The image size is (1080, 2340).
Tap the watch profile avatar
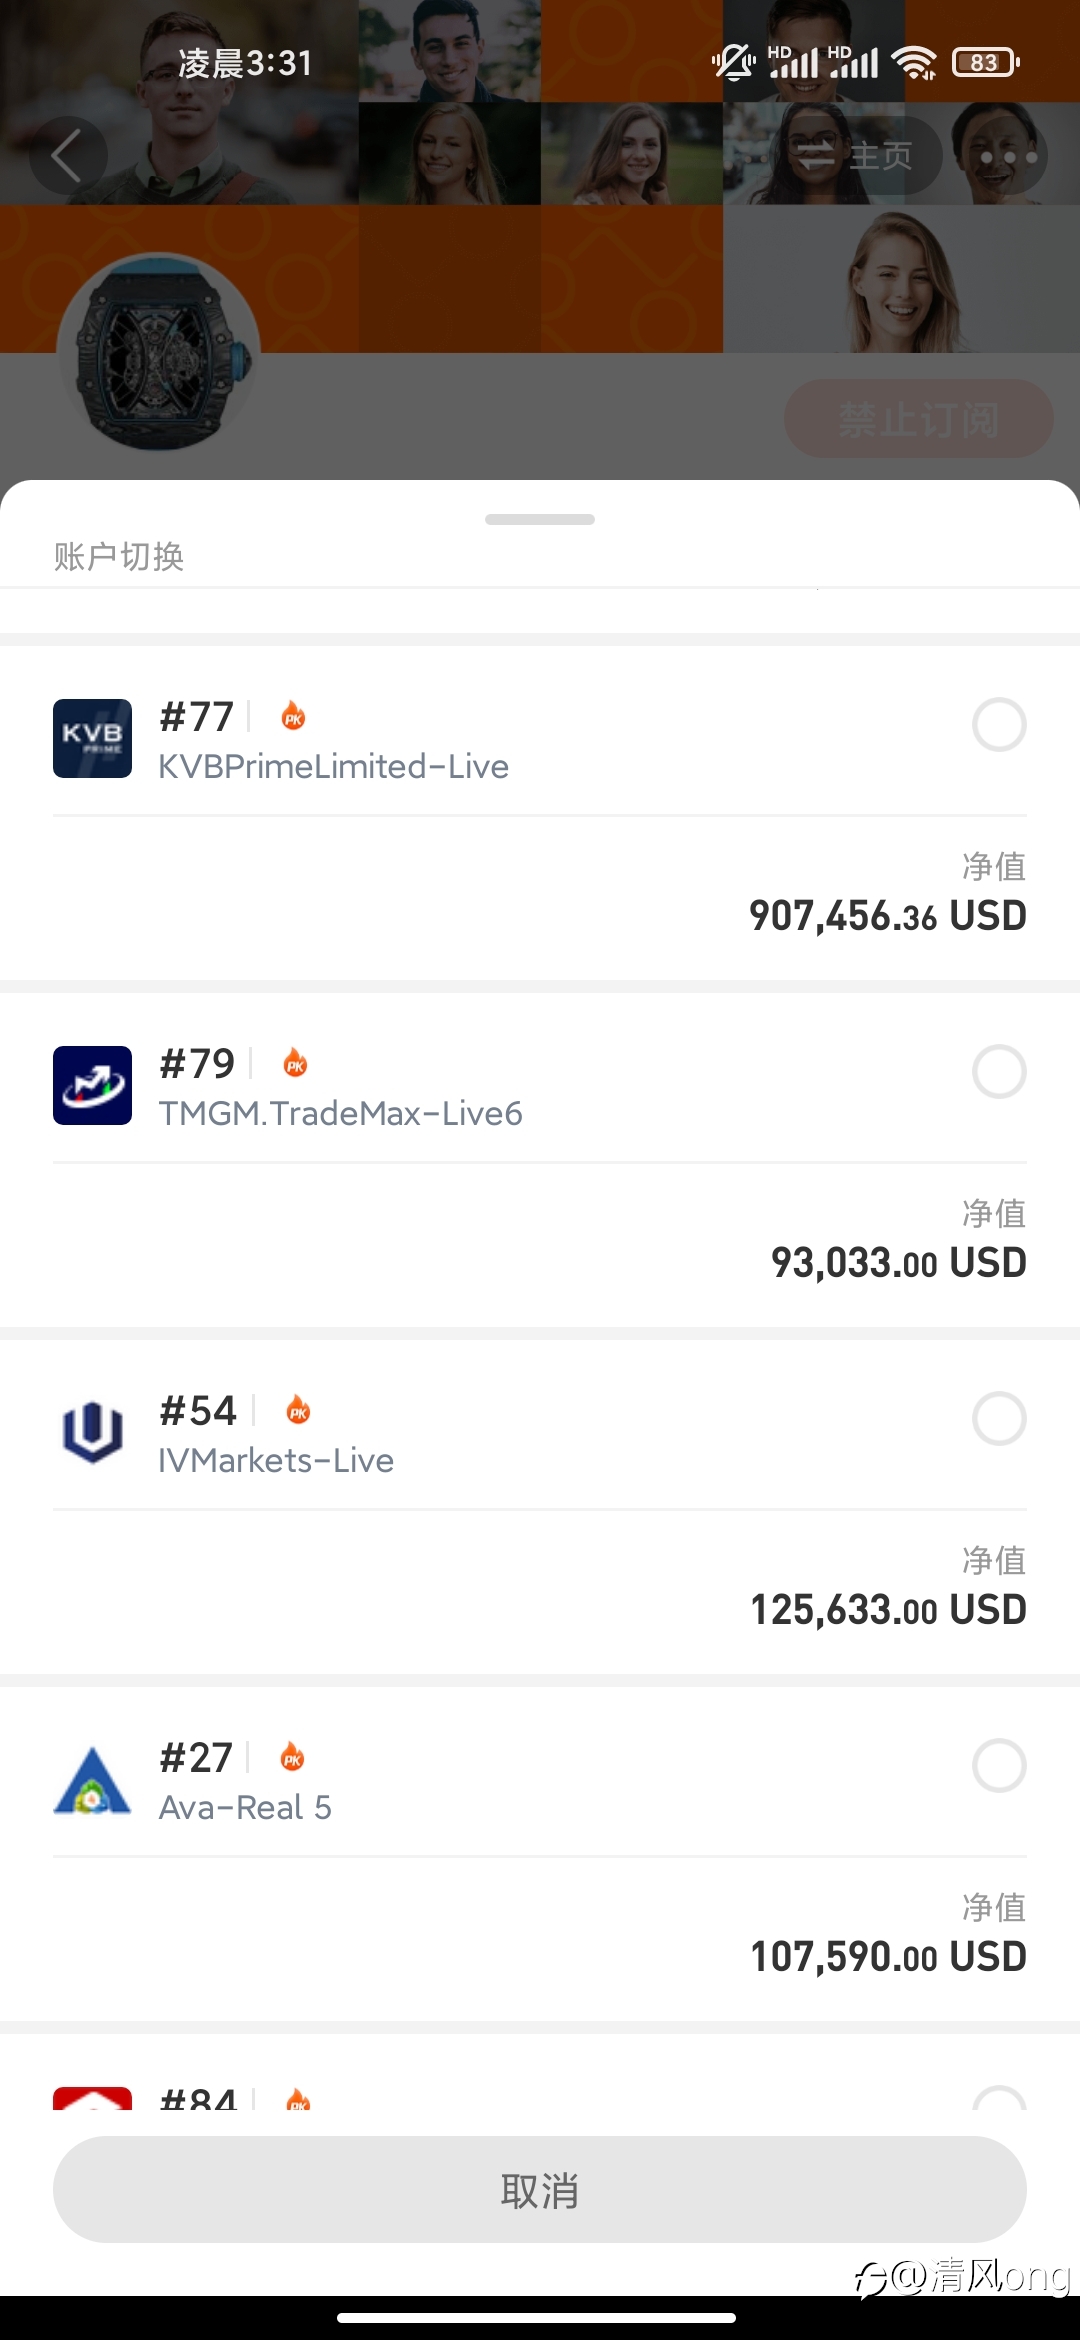click(x=159, y=352)
